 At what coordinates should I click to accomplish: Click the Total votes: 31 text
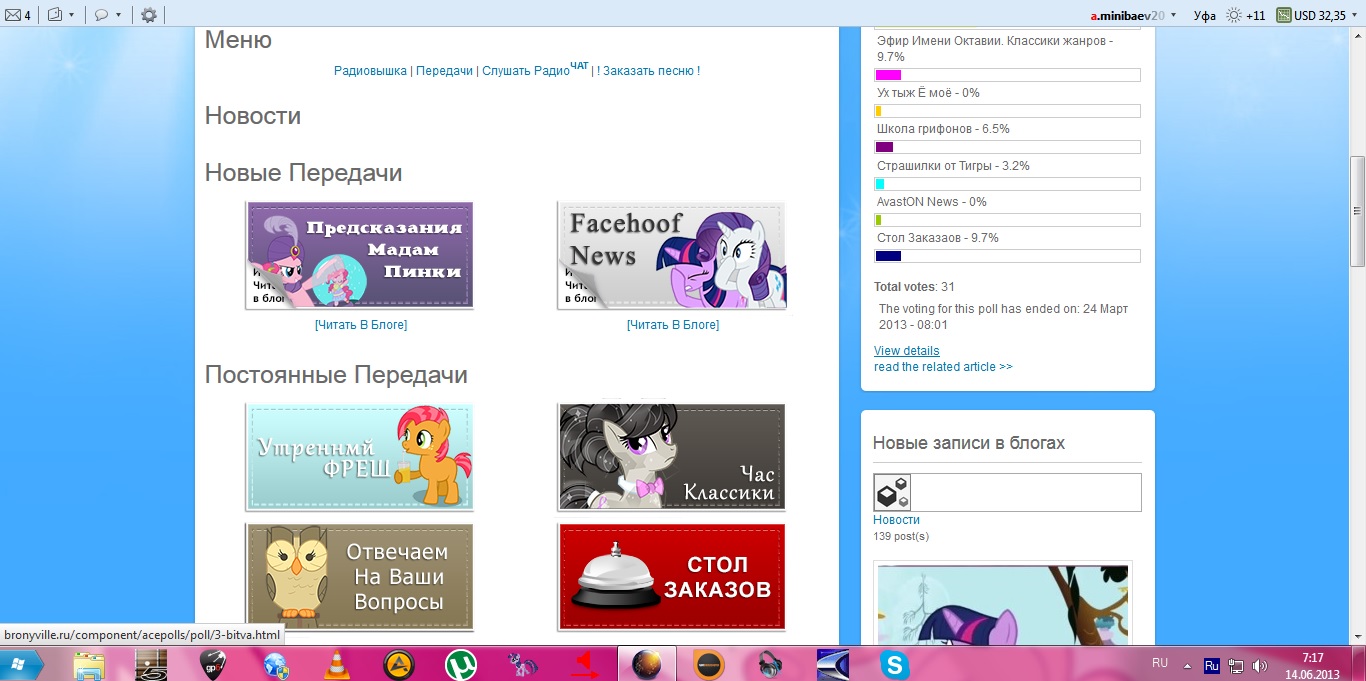tap(915, 287)
